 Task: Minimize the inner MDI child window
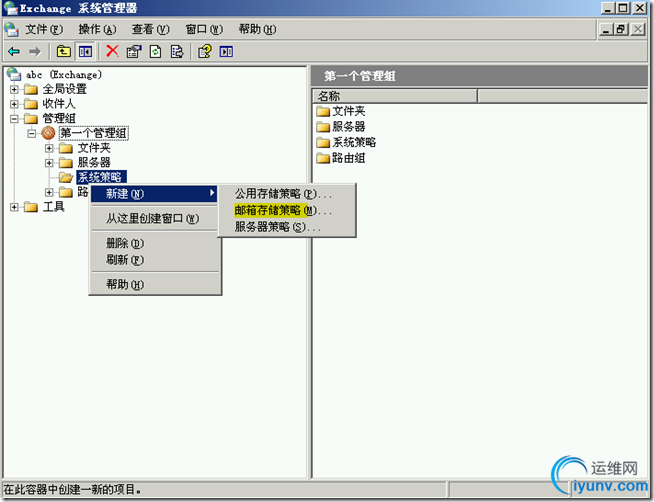pos(606,29)
